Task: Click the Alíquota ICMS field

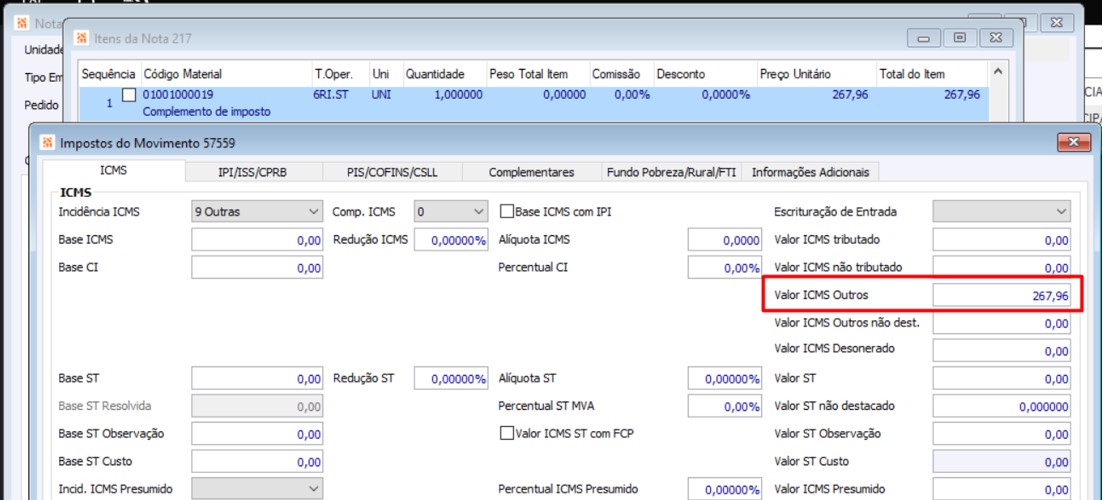Action: (725, 240)
